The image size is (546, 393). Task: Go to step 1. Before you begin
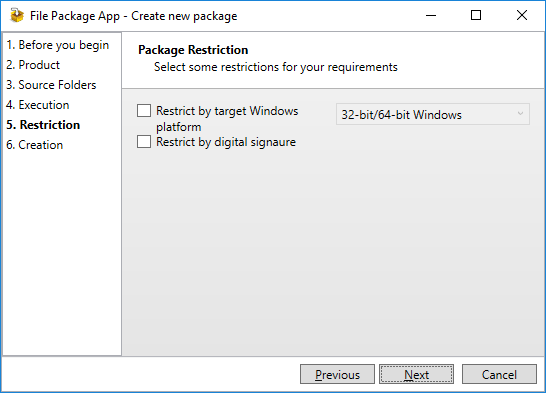click(x=57, y=45)
